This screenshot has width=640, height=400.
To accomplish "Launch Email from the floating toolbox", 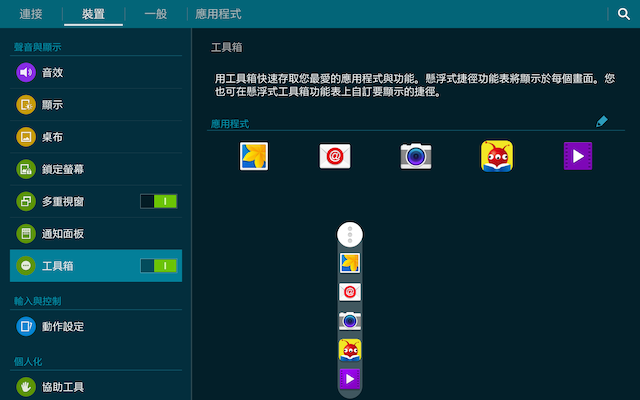I will coord(350,292).
